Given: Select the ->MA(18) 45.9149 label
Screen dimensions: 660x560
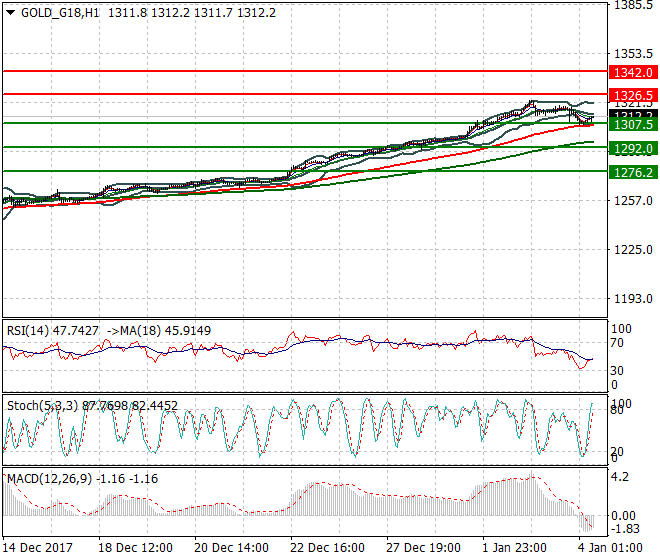Looking at the screenshot, I should pos(159,331).
